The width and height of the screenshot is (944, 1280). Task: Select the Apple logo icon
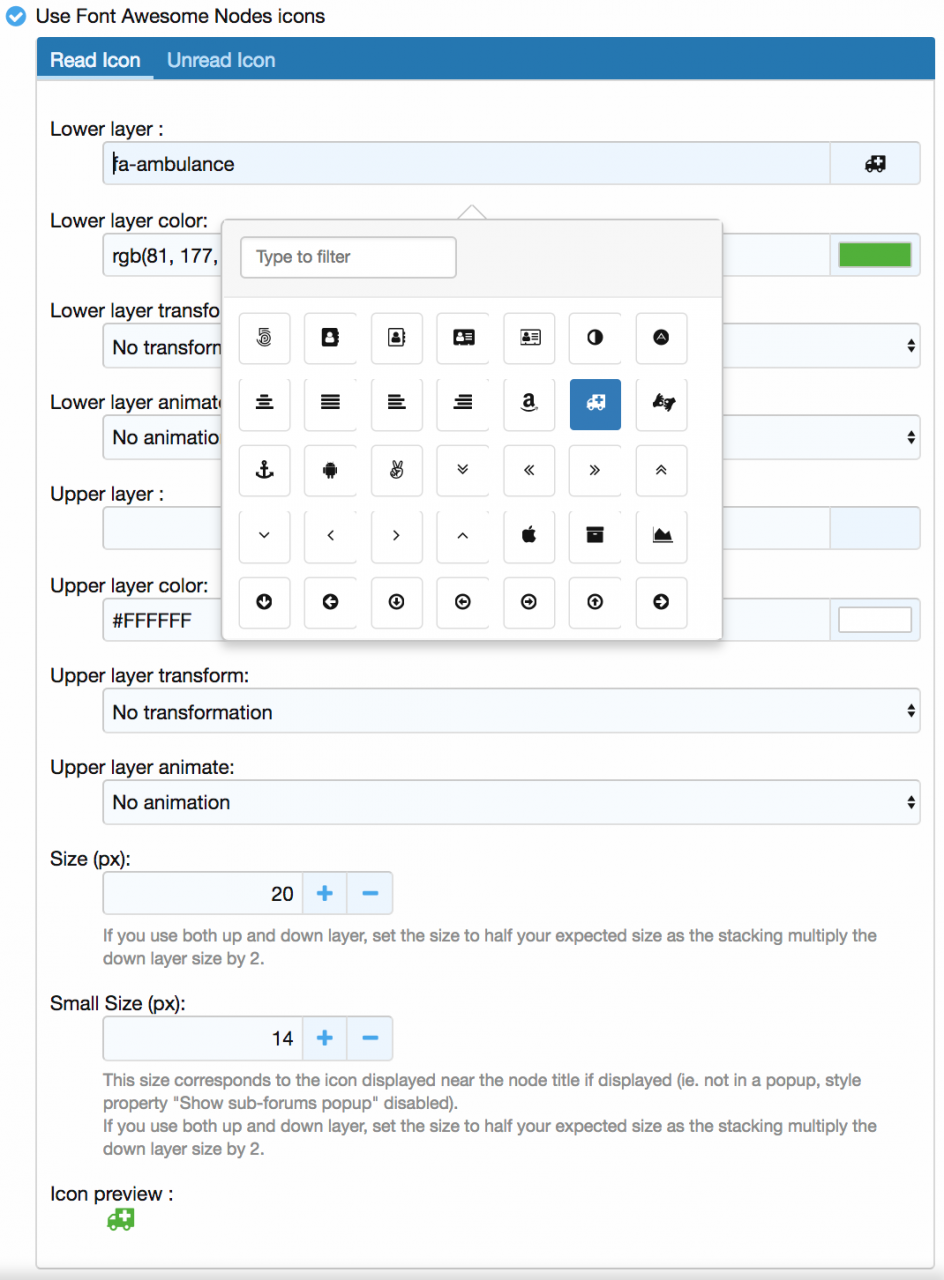529,536
